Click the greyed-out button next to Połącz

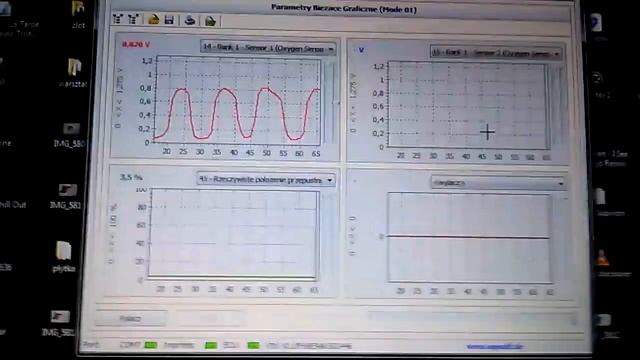click(208, 319)
